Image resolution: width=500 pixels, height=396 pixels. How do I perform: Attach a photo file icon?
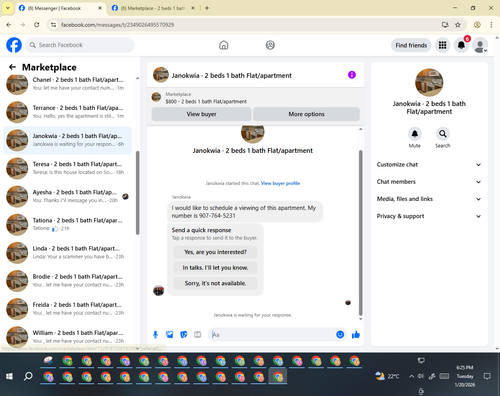[169, 334]
